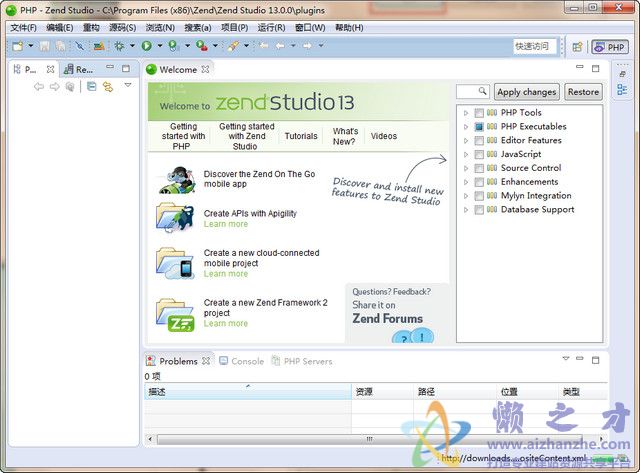640x473 pixels.
Task: Open the 文件(F) menu
Action: click(x=23, y=28)
